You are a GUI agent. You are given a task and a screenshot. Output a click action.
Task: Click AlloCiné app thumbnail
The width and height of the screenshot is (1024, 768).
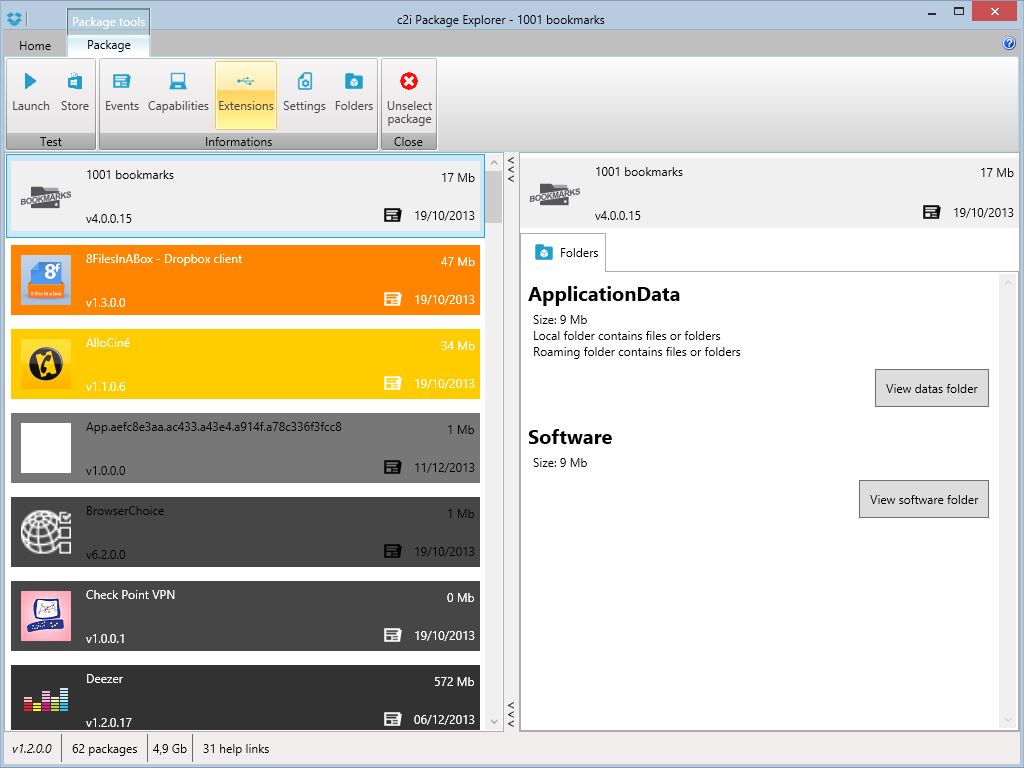tap(46, 364)
